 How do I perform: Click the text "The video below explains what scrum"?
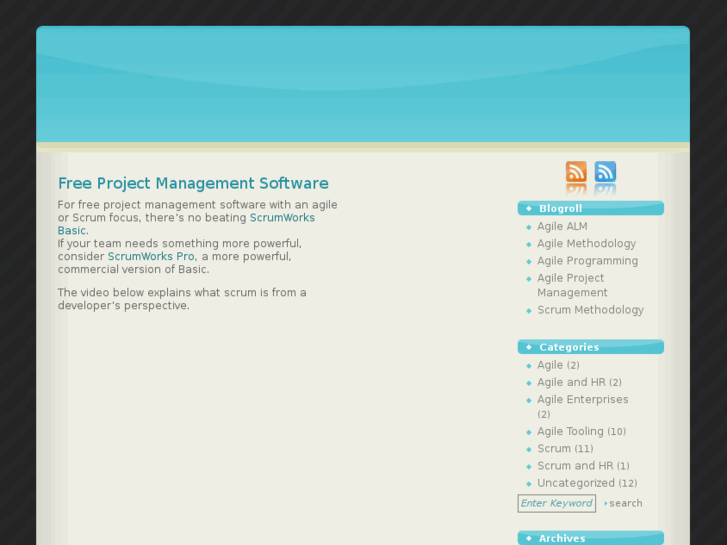coord(157,293)
